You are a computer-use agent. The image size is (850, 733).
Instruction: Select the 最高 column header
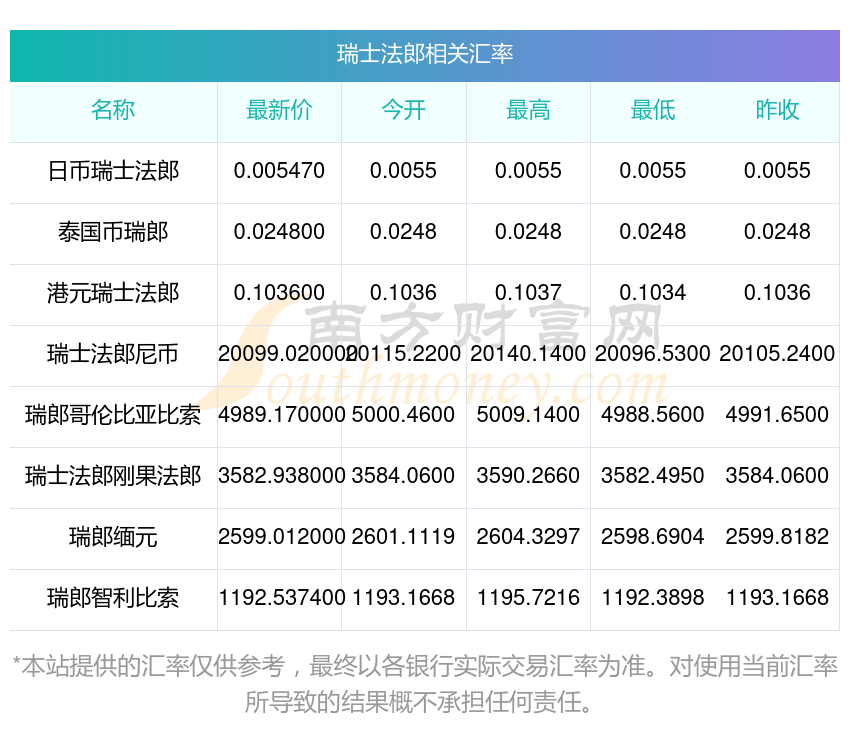coord(528,110)
